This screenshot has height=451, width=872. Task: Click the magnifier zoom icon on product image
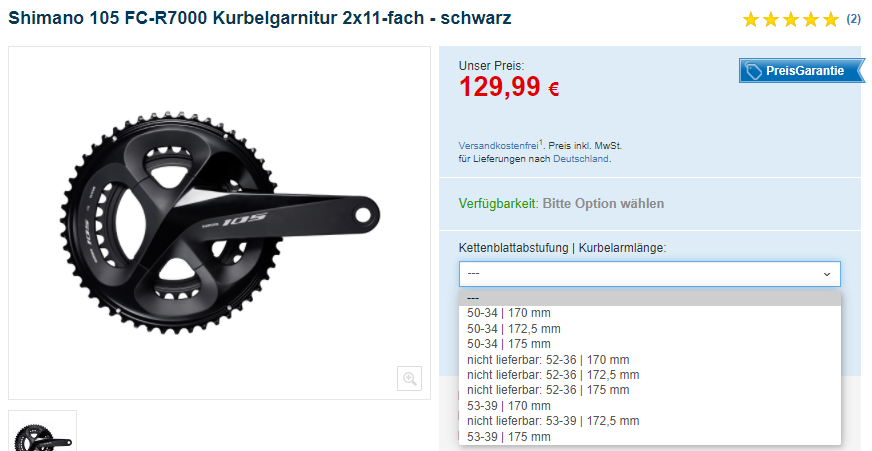(409, 379)
